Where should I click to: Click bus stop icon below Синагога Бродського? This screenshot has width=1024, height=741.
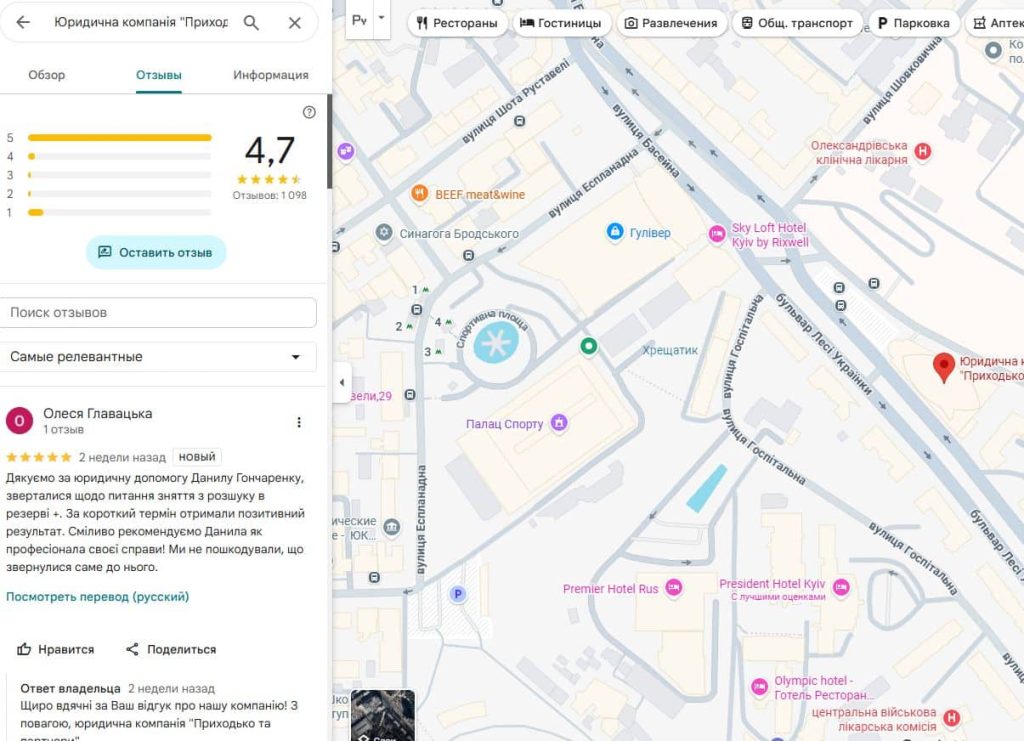click(468, 256)
